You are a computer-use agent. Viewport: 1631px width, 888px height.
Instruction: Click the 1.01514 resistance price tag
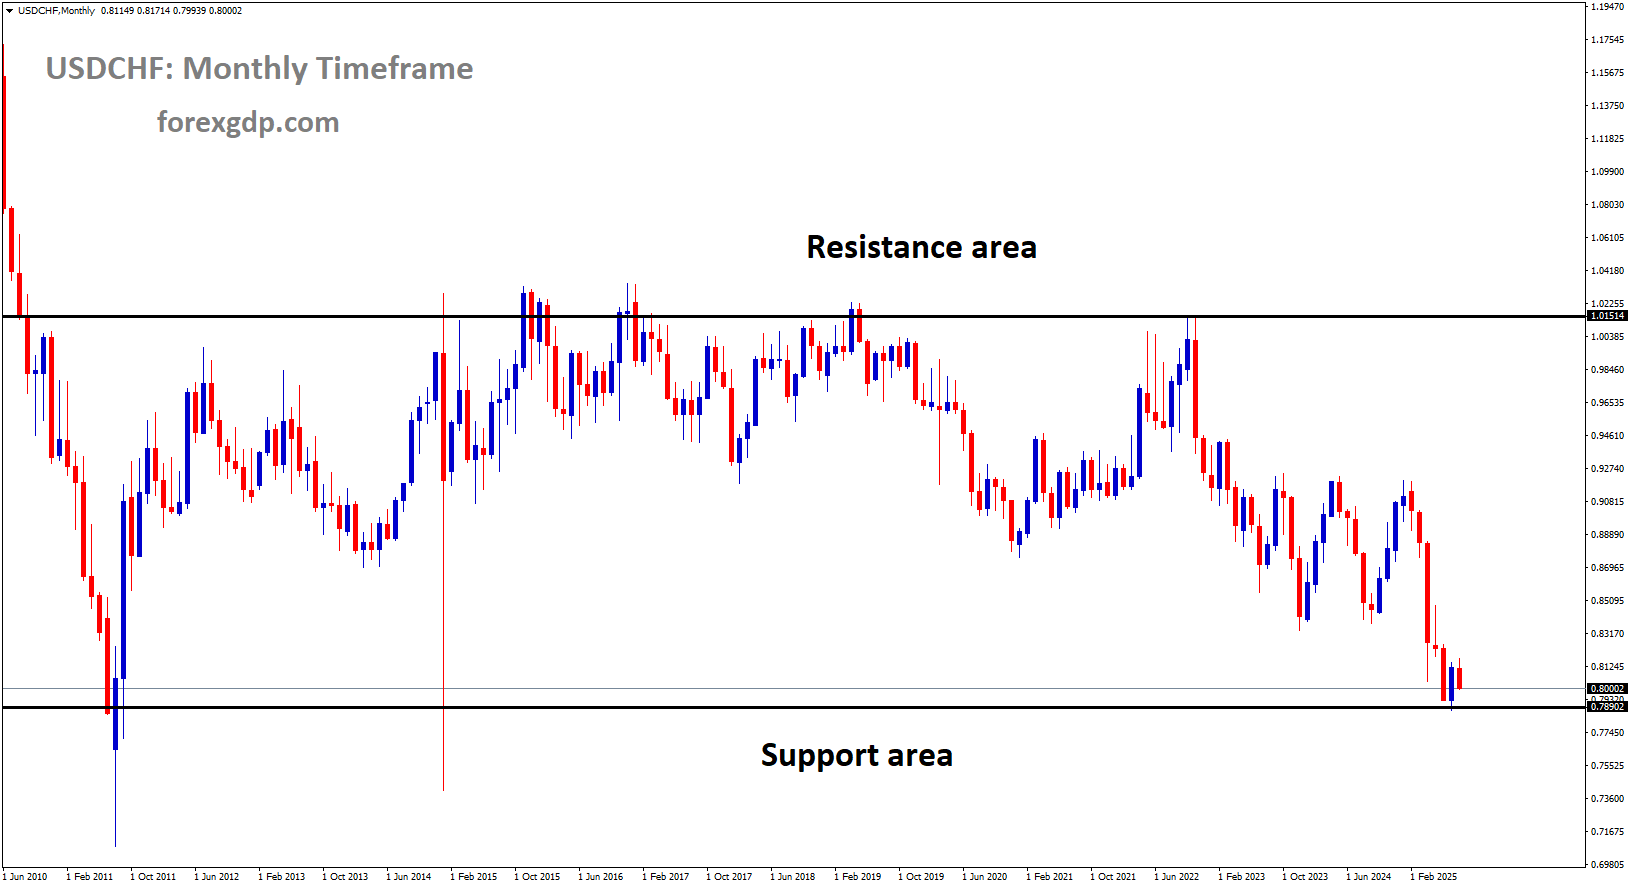click(1608, 316)
